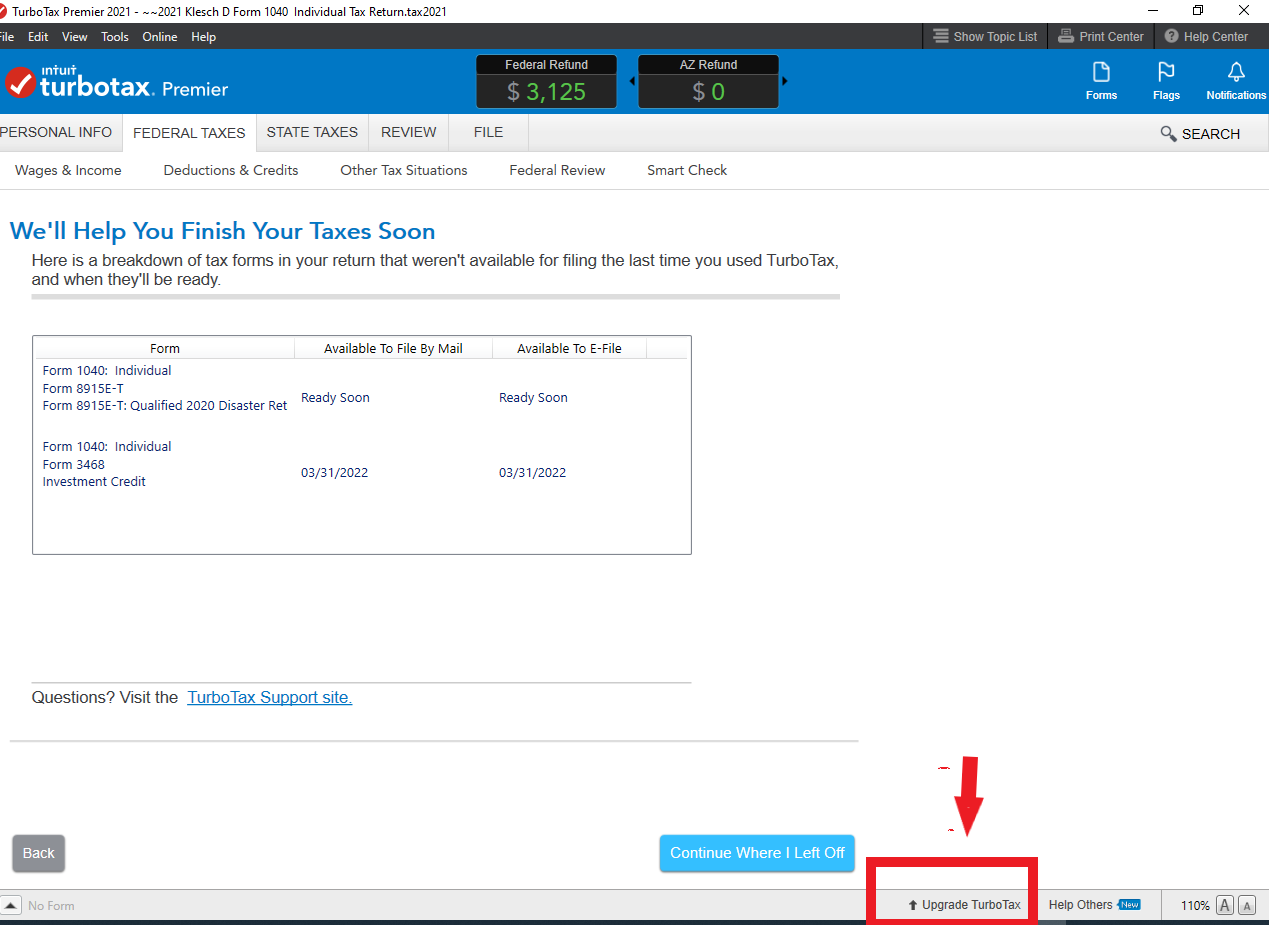Open the Forms icon in header
This screenshot has width=1269, height=925.
(x=1101, y=80)
